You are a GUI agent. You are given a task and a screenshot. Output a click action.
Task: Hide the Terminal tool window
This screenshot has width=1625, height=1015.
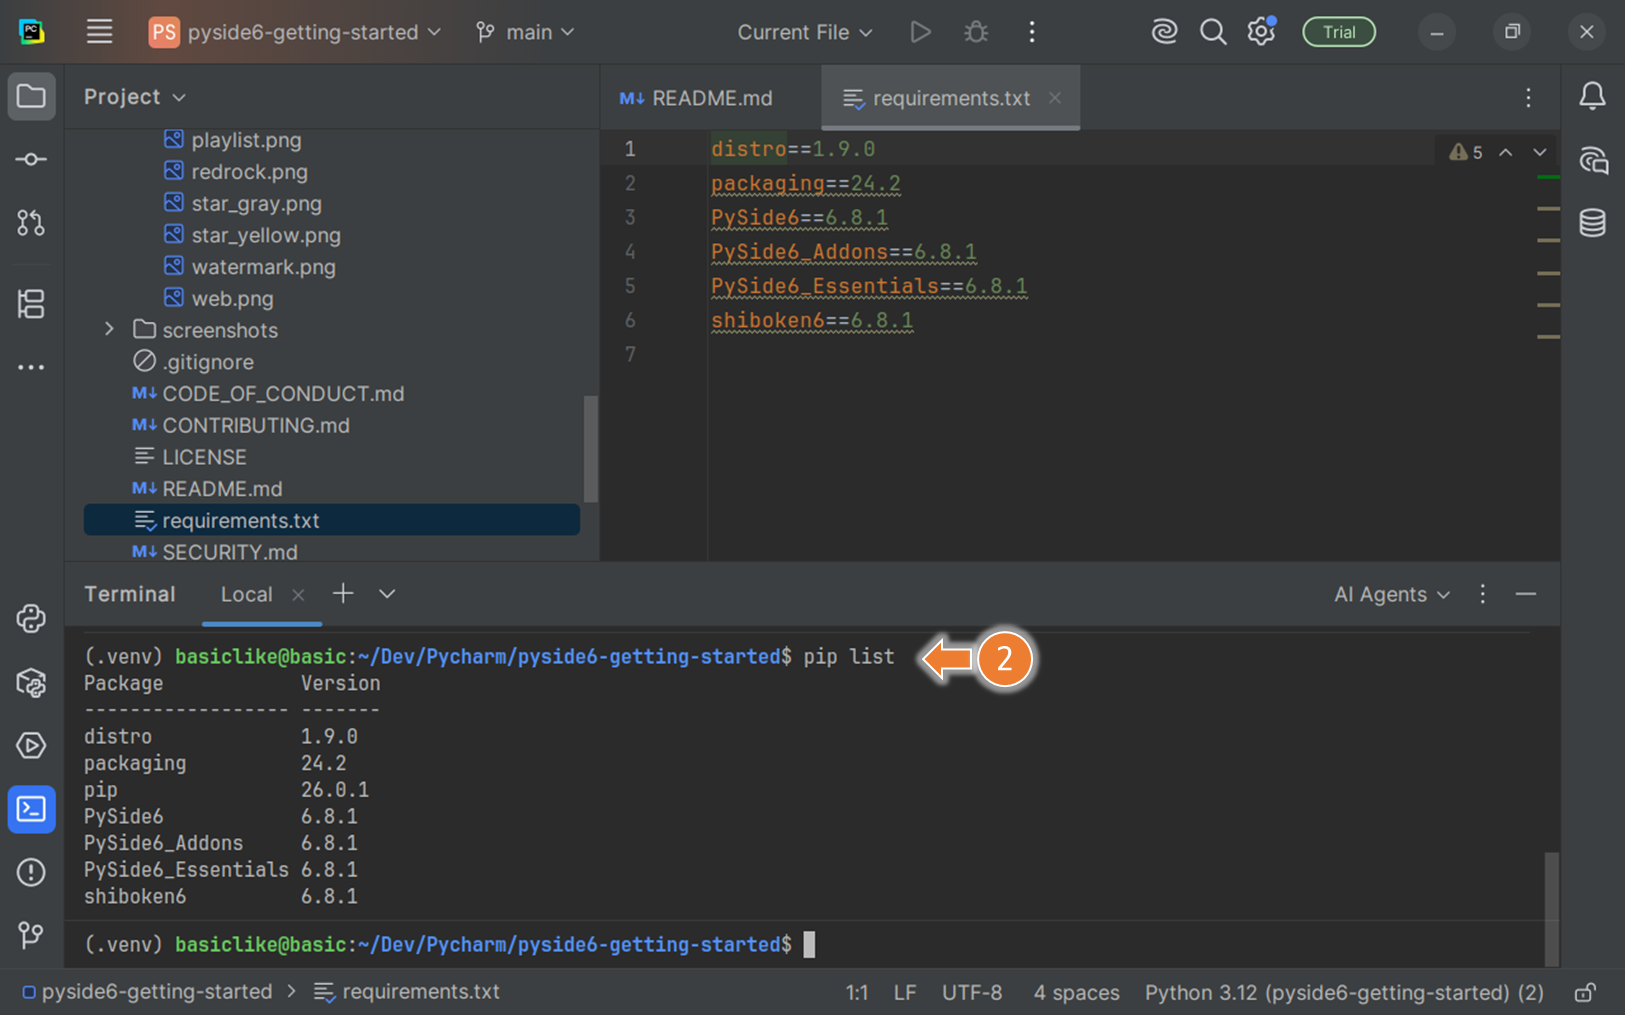coord(1526,594)
